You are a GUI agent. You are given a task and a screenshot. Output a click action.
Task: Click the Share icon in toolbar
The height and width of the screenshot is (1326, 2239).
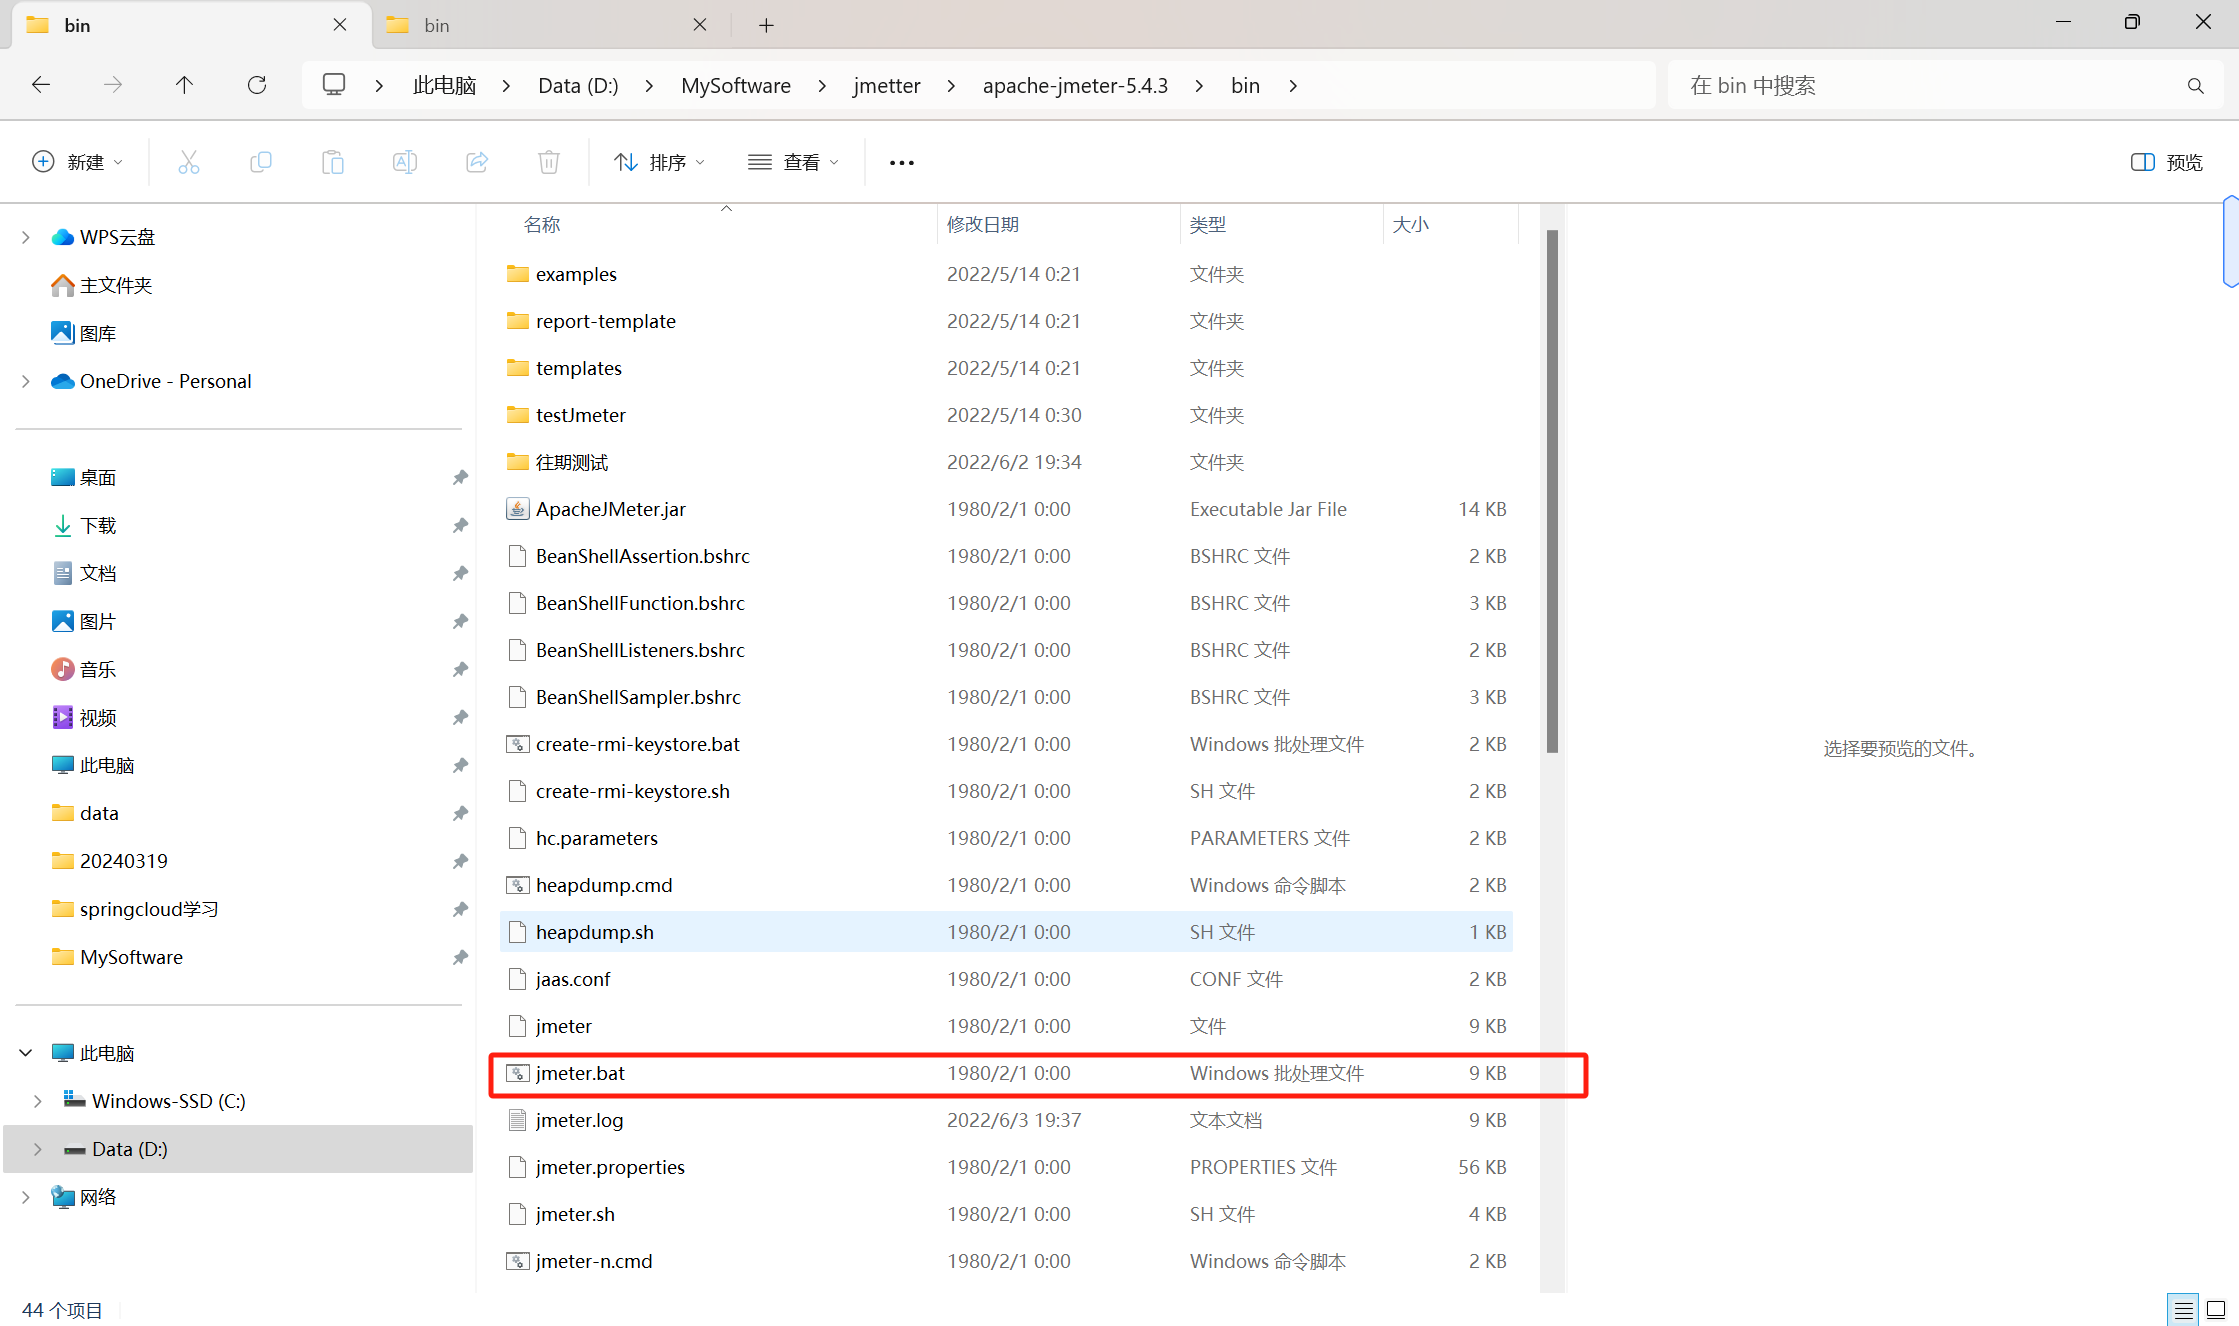(x=477, y=162)
